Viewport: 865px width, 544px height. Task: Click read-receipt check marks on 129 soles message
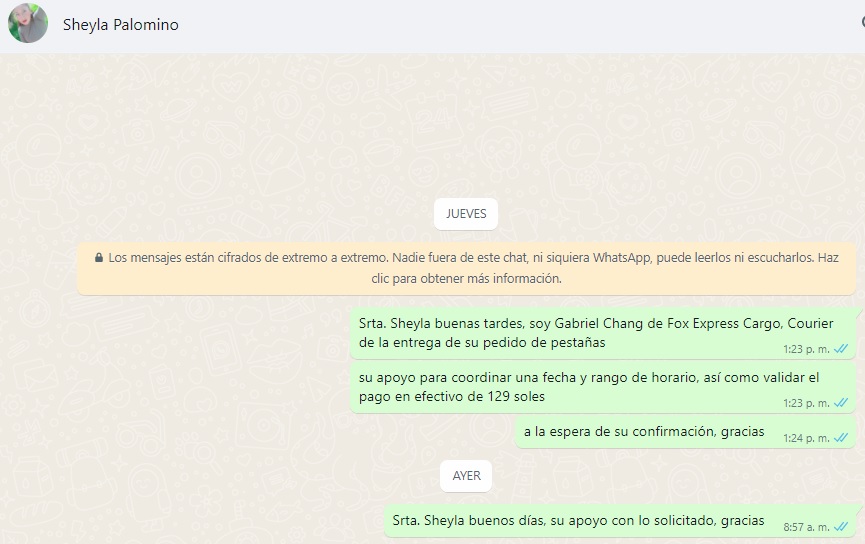[x=841, y=403]
